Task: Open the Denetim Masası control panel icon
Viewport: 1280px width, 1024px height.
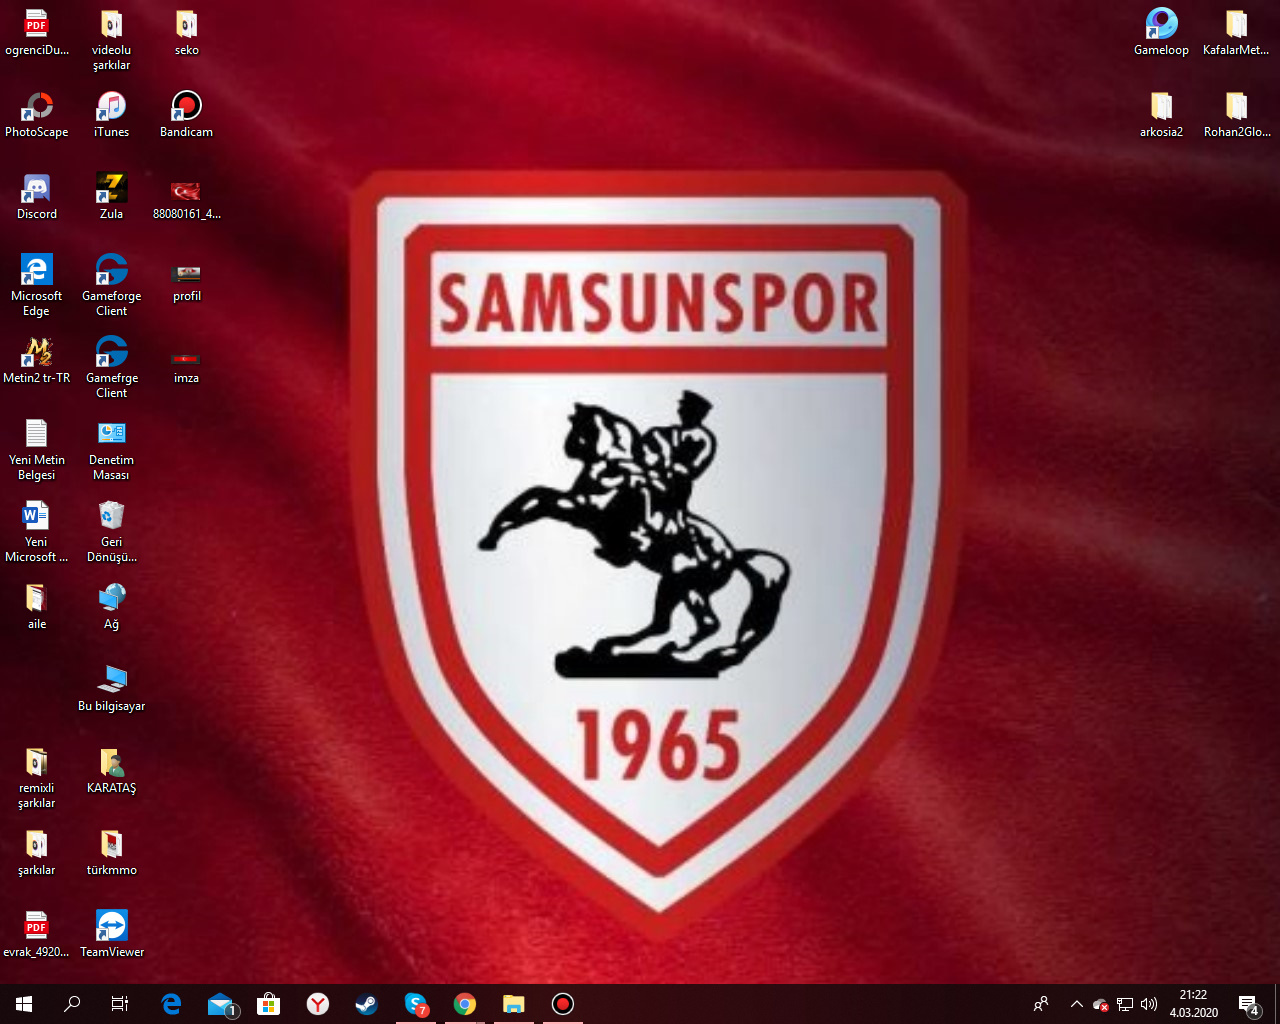Action: (111, 450)
